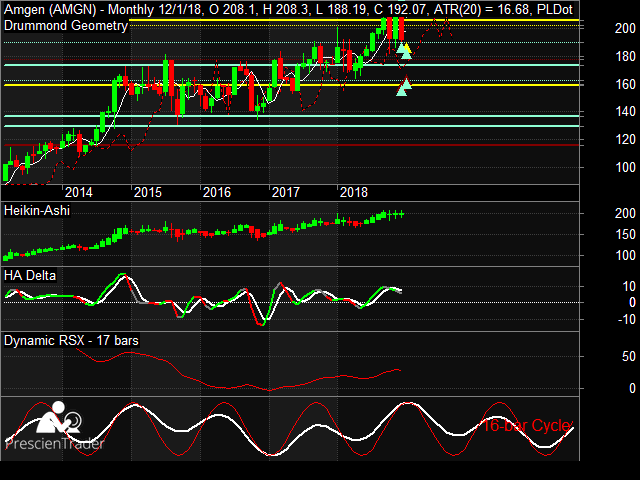The height and width of the screenshot is (480, 640).
Task: Click the 140 price level on main axis
Action: (x=625, y=111)
